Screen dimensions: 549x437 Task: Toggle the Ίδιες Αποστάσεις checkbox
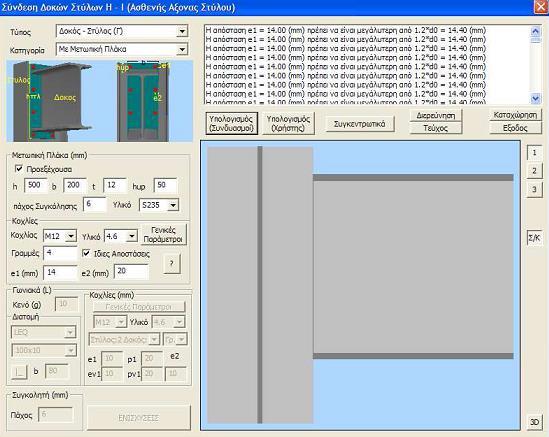[x=86, y=253]
